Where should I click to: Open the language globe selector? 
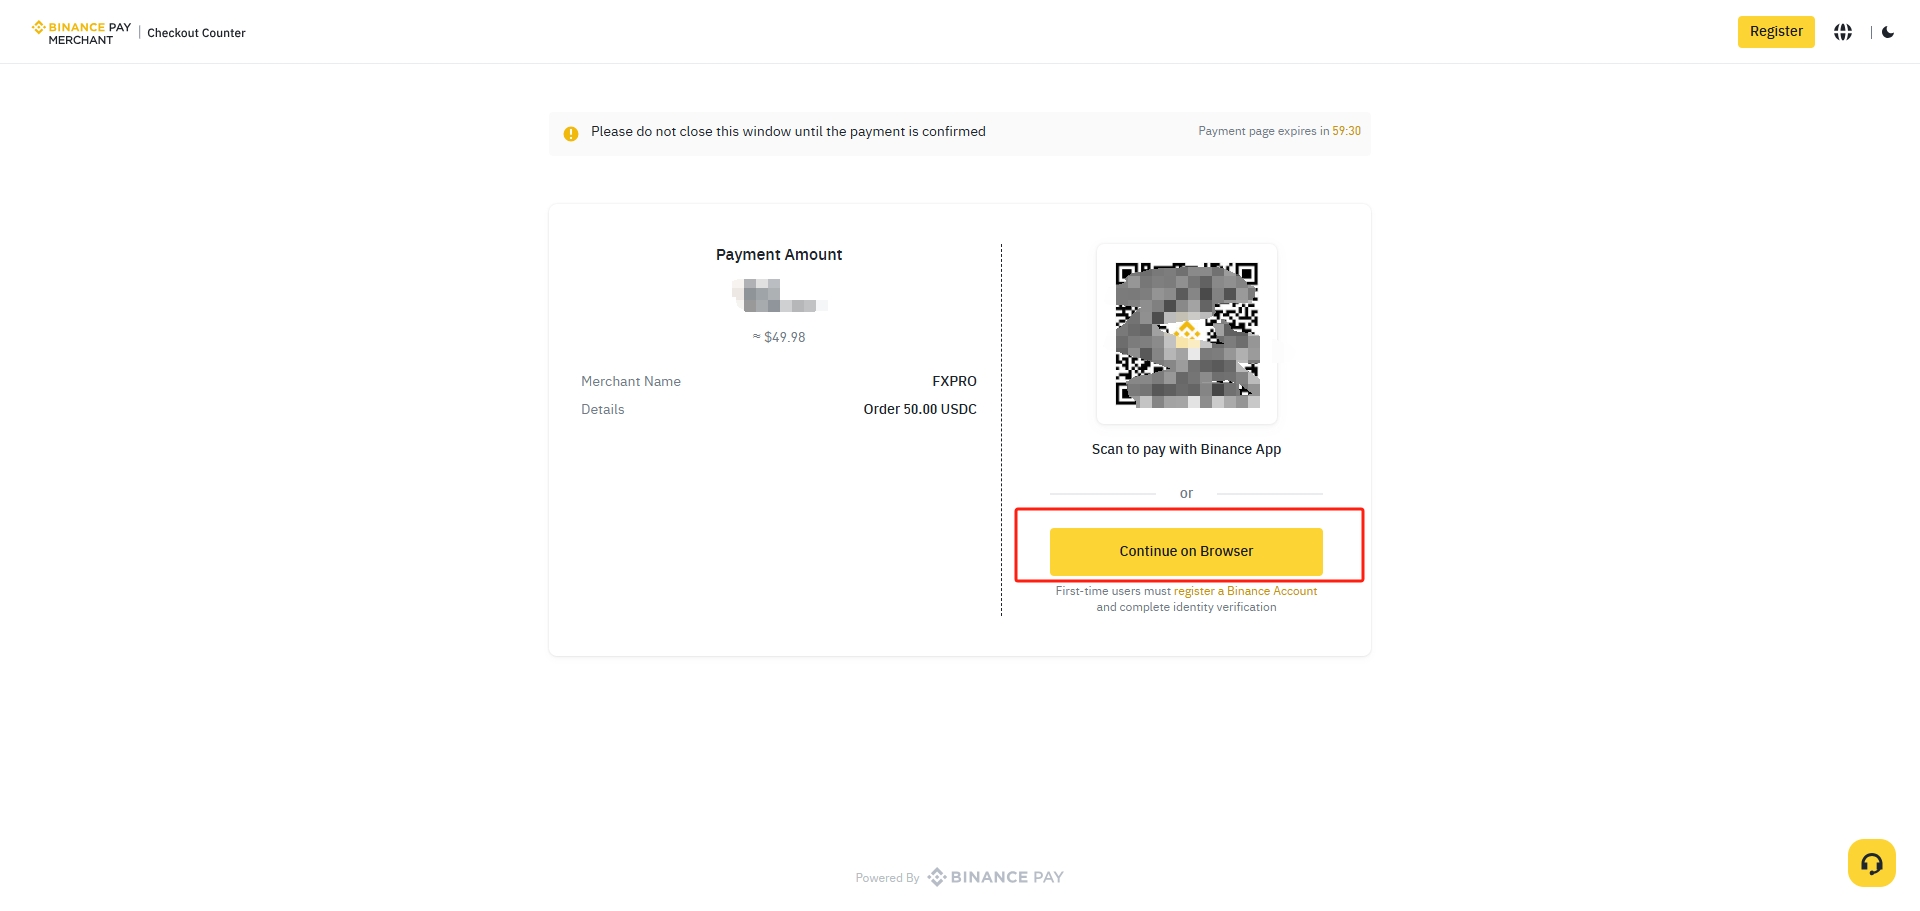click(1843, 32)
